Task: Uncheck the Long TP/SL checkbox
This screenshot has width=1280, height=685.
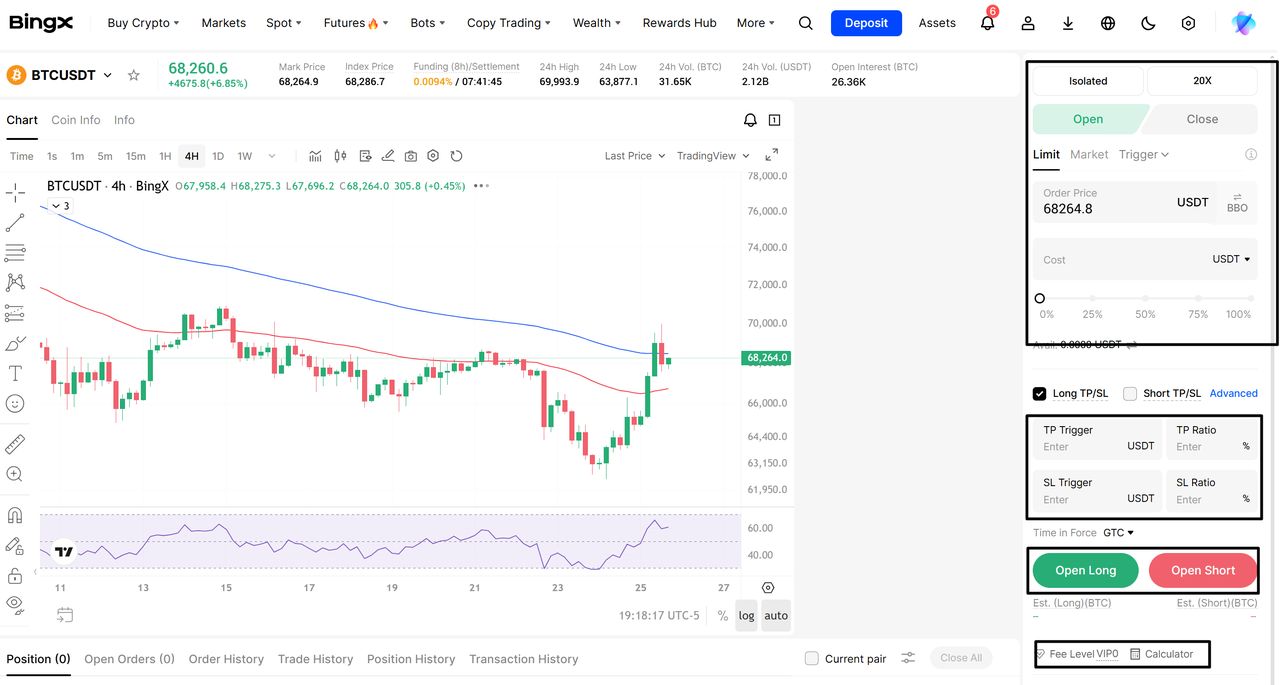Action: pyautogui.click(x=1040, y=393)
